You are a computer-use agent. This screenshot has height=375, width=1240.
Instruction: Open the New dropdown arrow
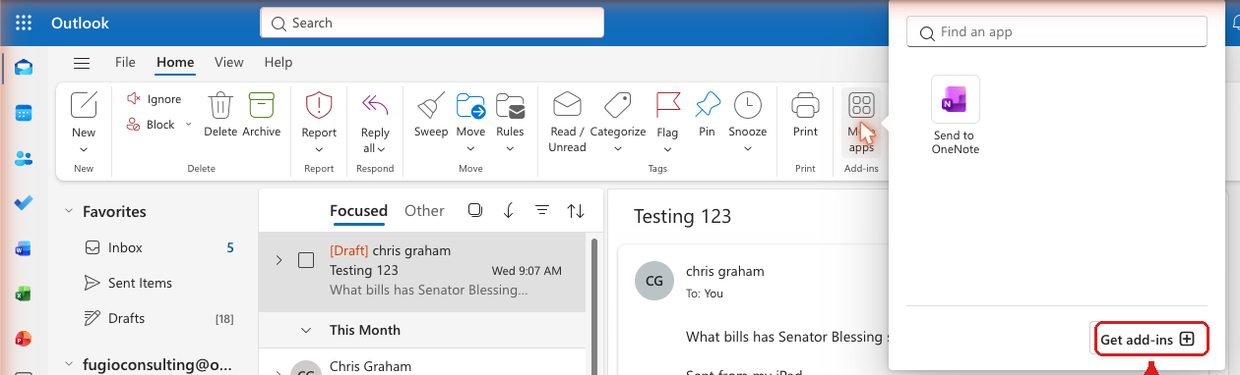pyautogui.click(x=84, y=150)
